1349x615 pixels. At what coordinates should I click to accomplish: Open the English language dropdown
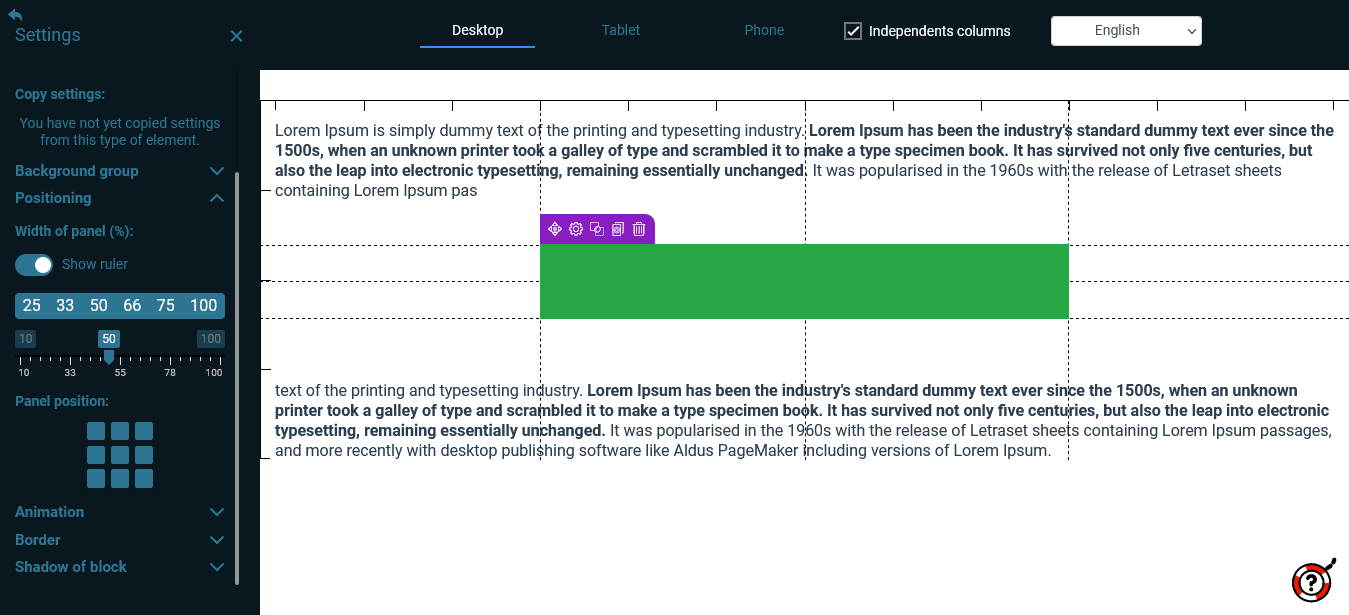pyautogui.click(x=1126, y=31)
